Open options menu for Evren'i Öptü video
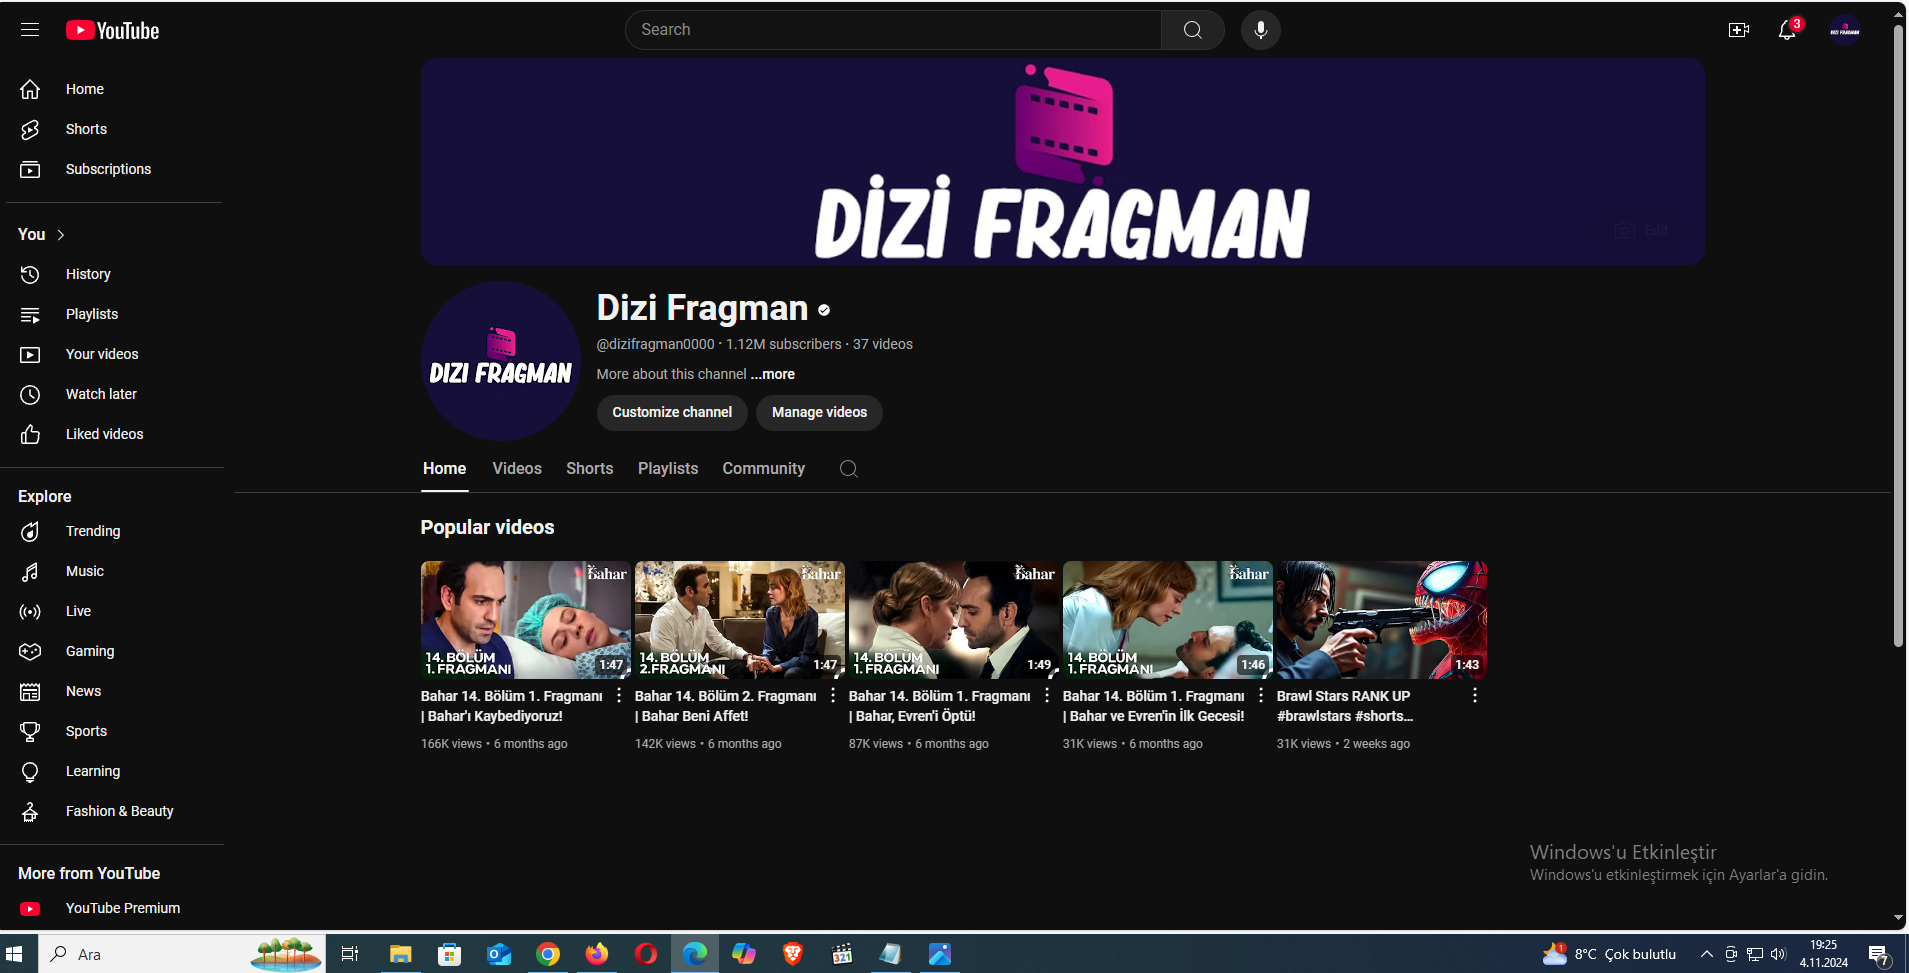 1047,696
